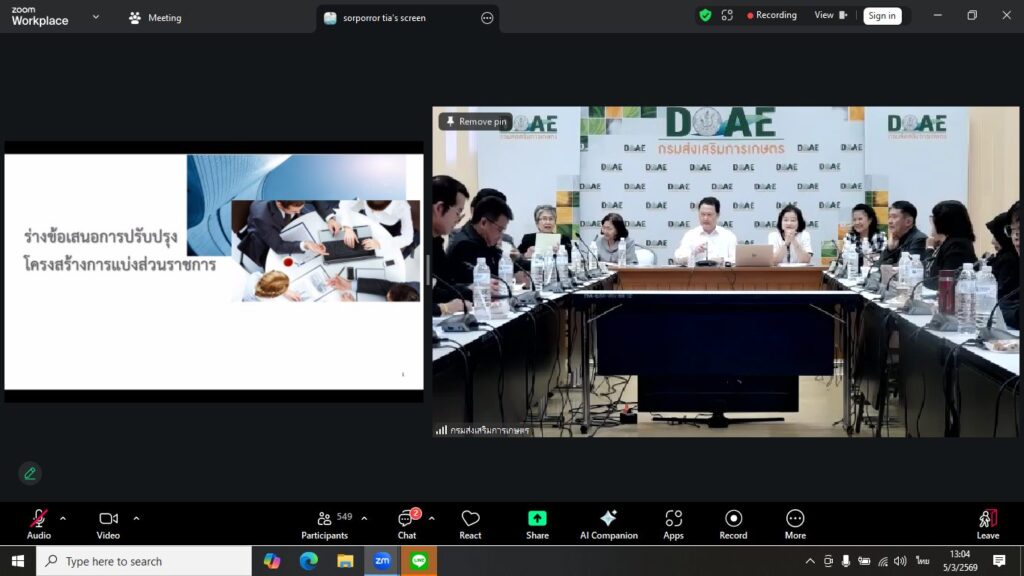Open the View layout menu
1024x576 pixels.
click(x=830, y=15)
